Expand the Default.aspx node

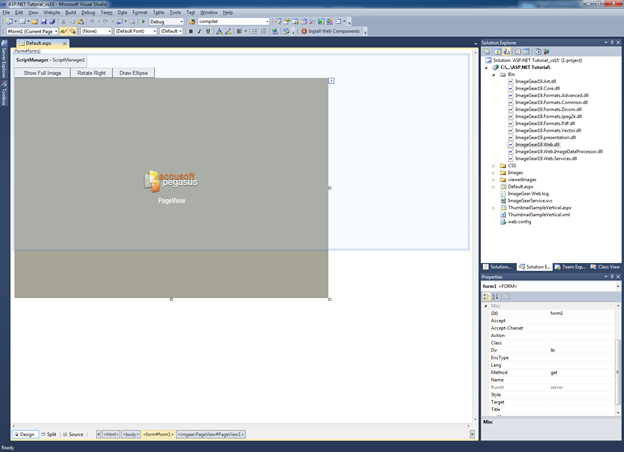click(494, 187)
